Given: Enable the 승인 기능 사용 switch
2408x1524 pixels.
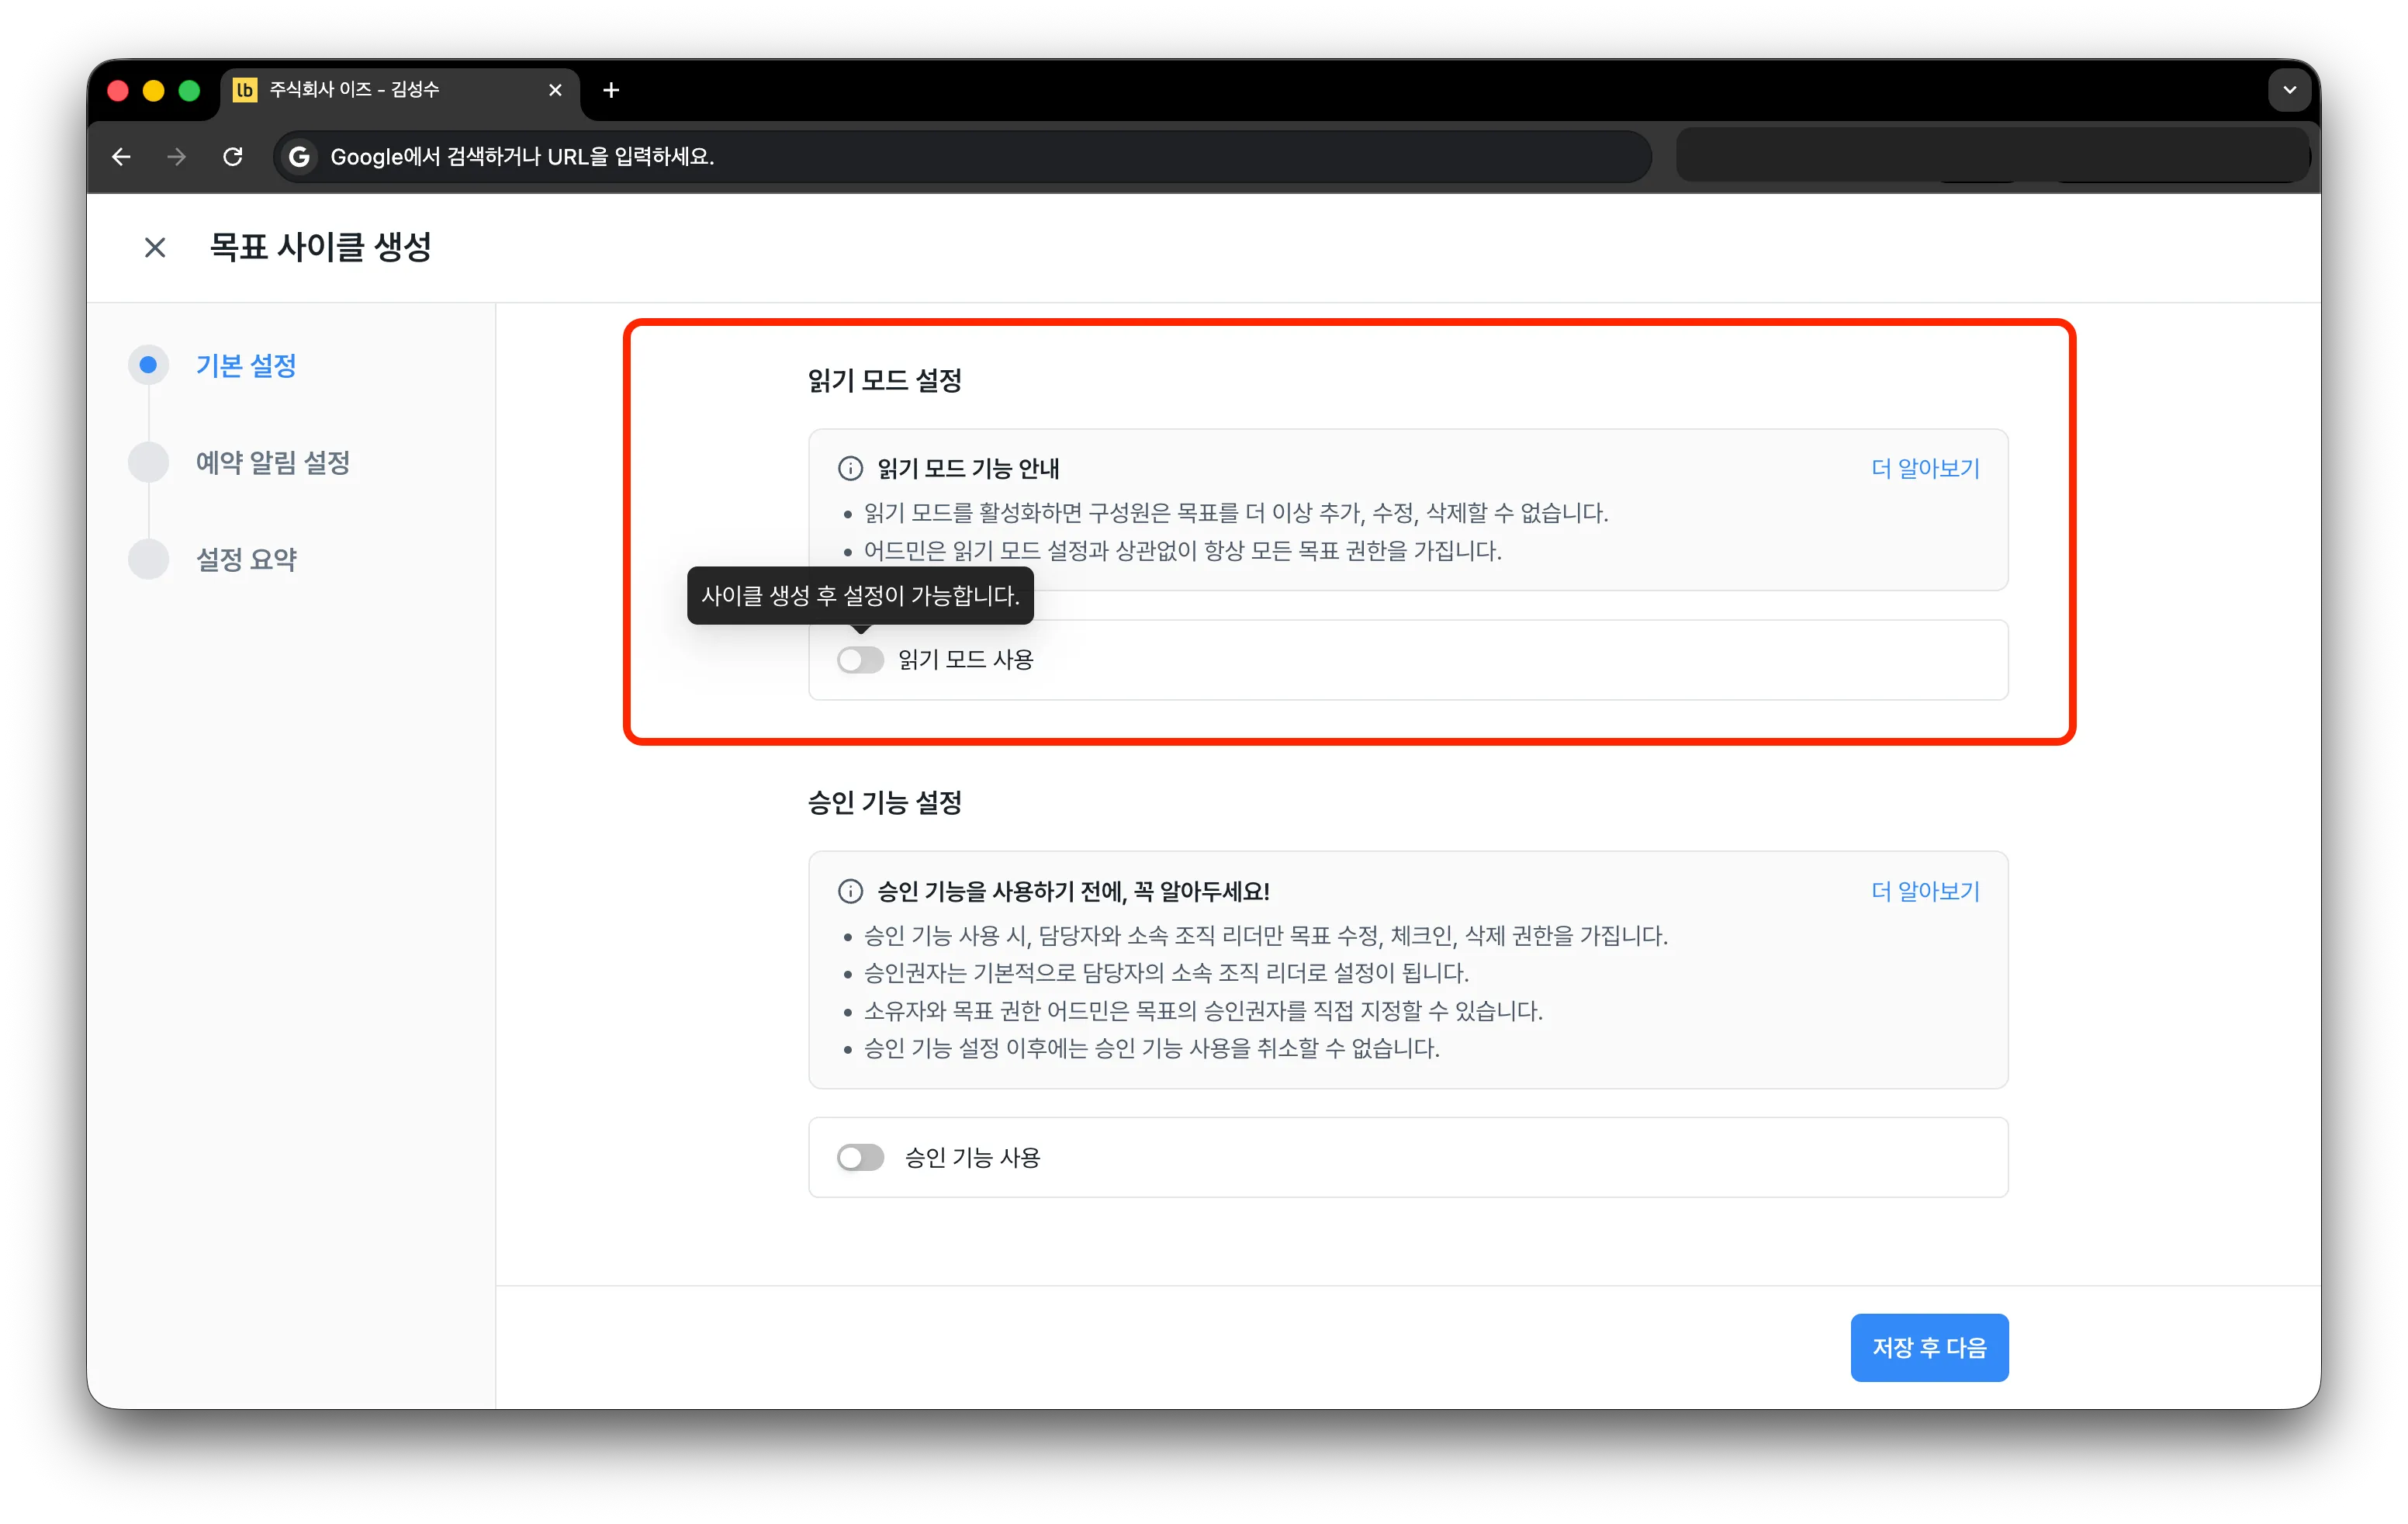Looking at the screenshot, I should click(x=860, y=1158).
